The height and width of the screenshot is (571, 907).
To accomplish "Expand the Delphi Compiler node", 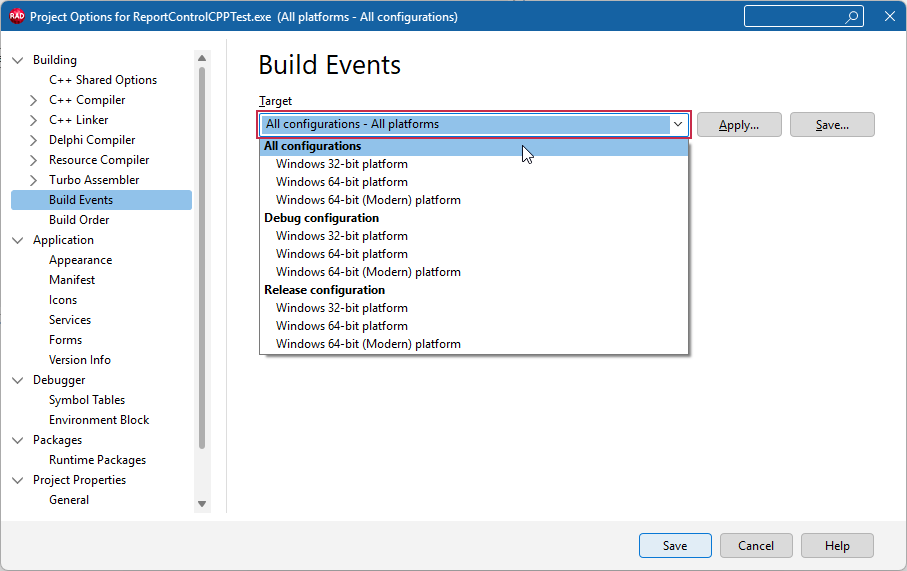I will 34,140.
